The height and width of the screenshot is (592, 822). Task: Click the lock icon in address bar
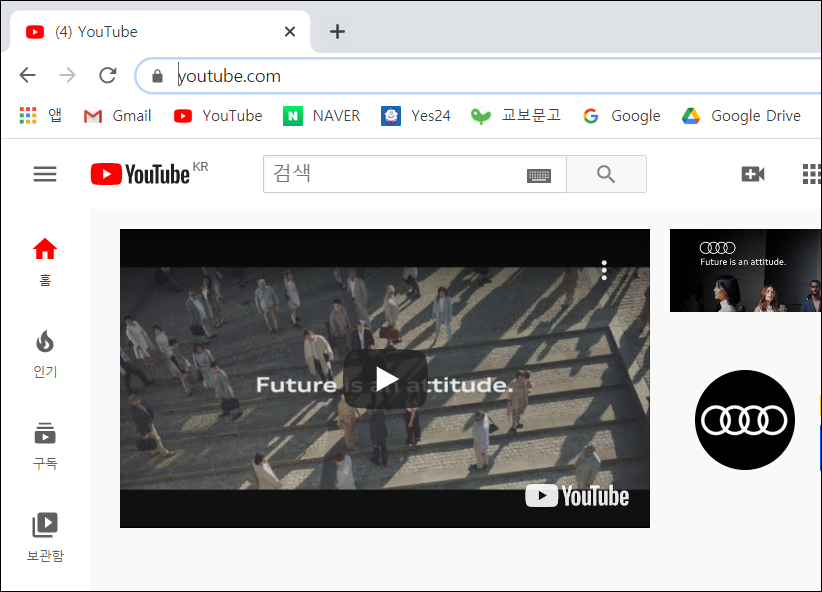pyautogui.click(x=157, y=76)
